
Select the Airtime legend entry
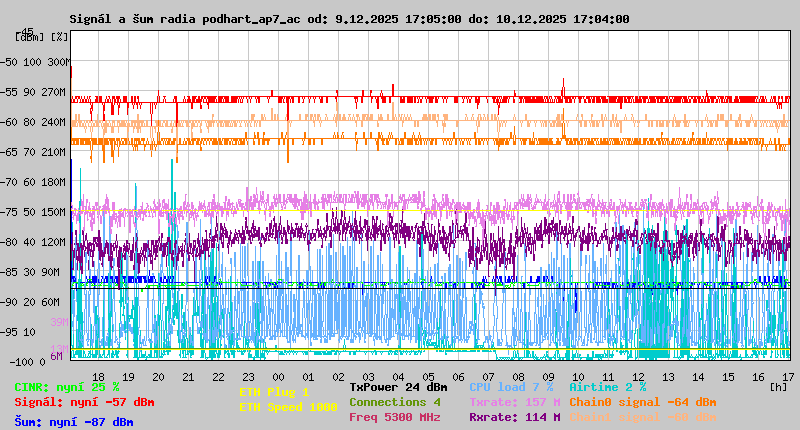tap(607, 387)
